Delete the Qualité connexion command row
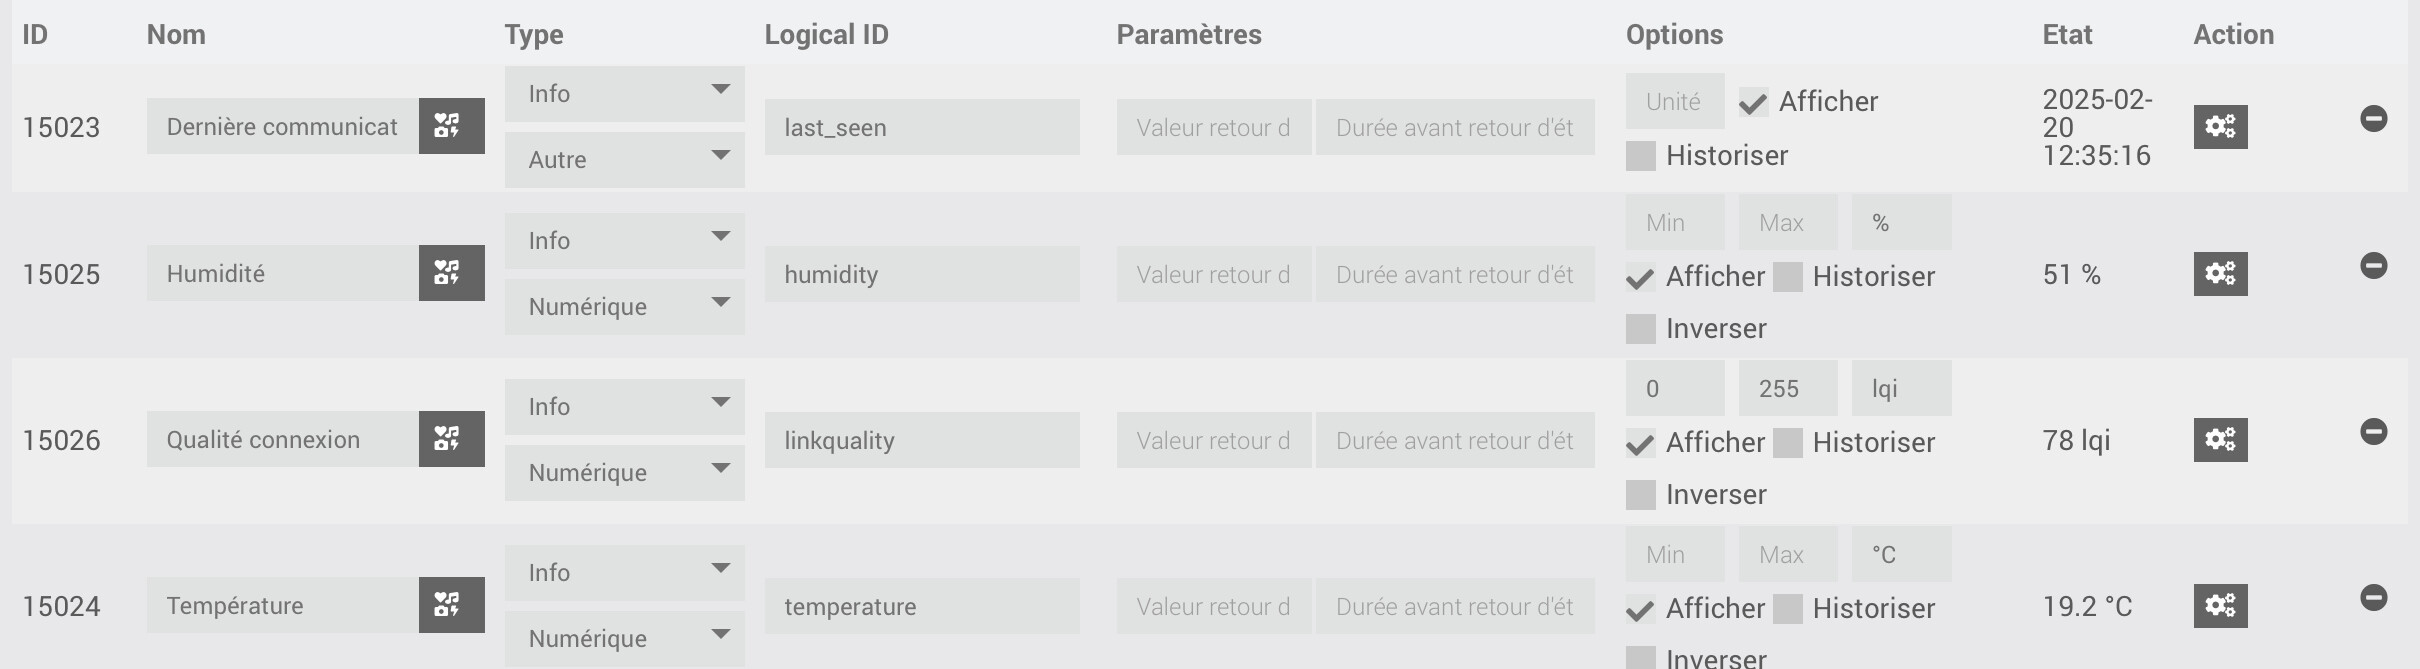This screenshot has width=2420, height=669. pyautogui.click(x=2373, y=432)
